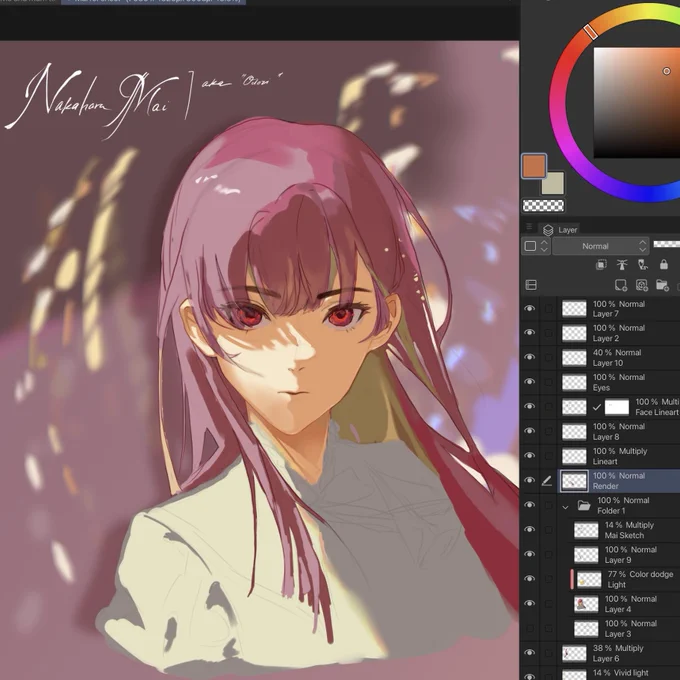The height and width of the screenshot is (680, 680).
Task: Hide Layer 7 with its eye icon
Action: click(530, 308)
